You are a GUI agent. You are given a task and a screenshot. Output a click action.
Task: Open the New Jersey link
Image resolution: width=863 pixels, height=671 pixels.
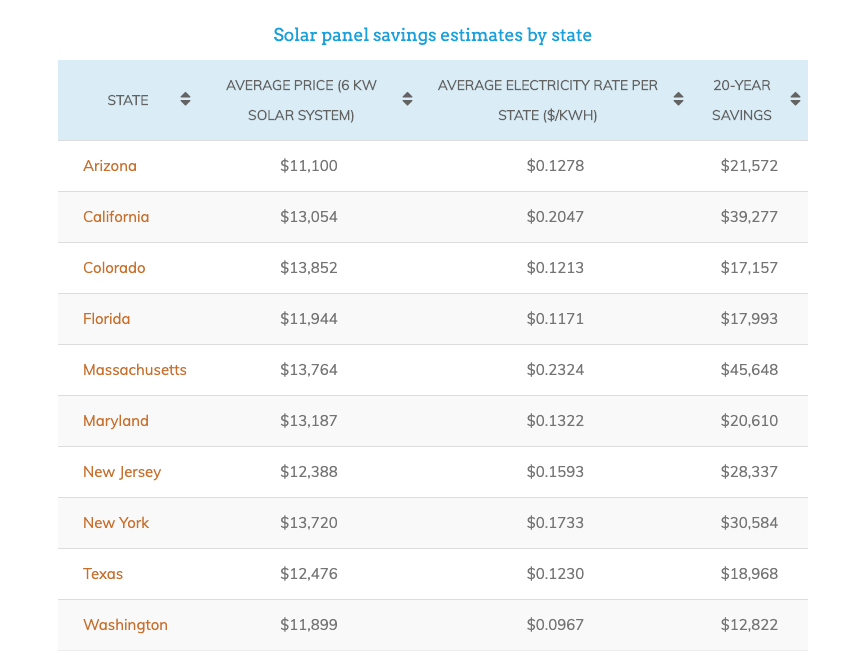122,472
